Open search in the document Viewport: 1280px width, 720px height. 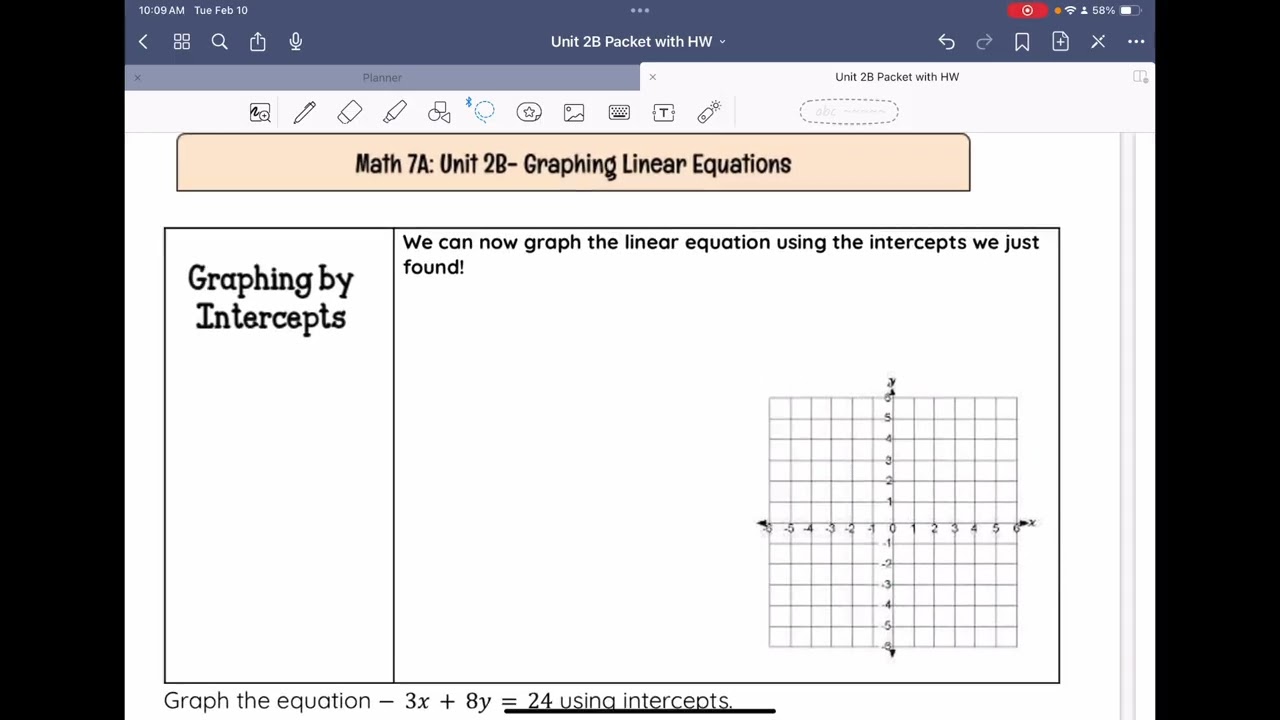(x=219, y=42)
